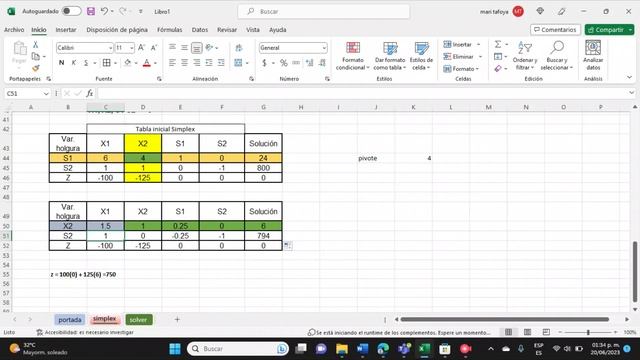Open Dar formato como tabla
The image size is (640, 360).
point(390,56)
